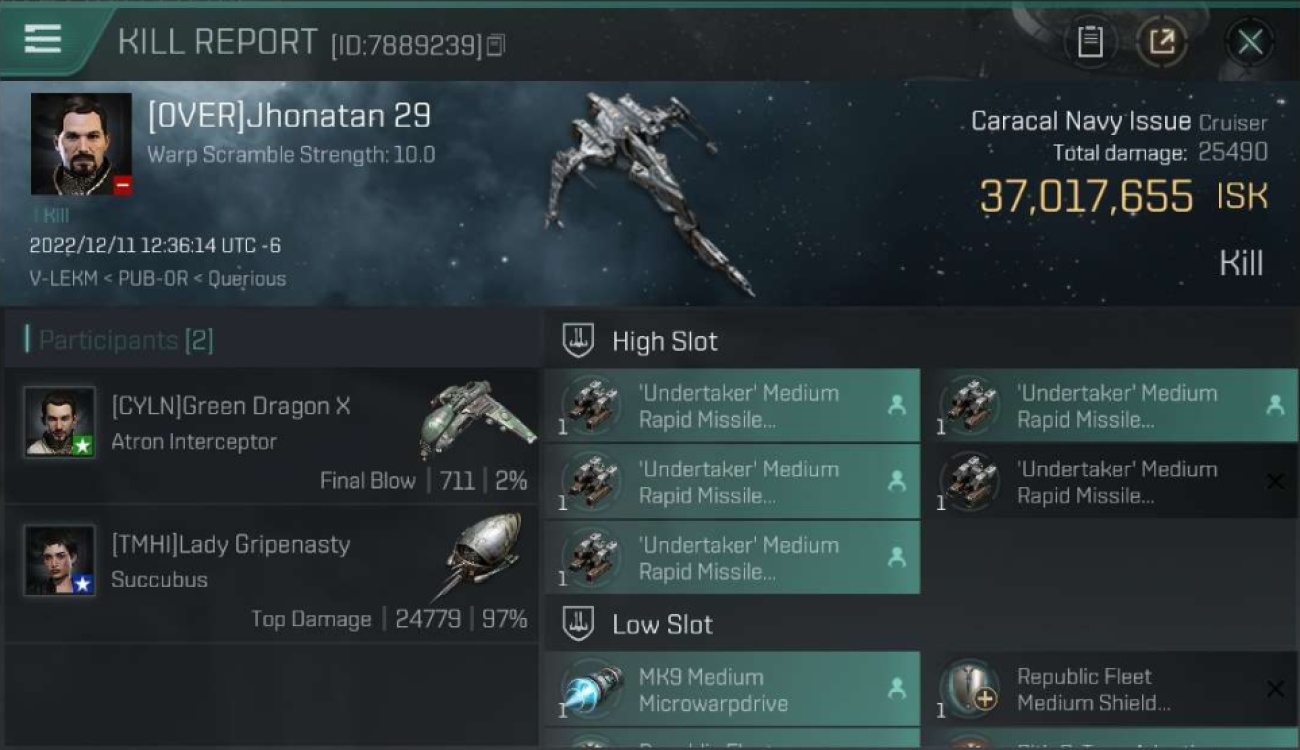Click the Low Slot shield icon
Viewport: 1300px width, 750px height.
pos(578,624)
